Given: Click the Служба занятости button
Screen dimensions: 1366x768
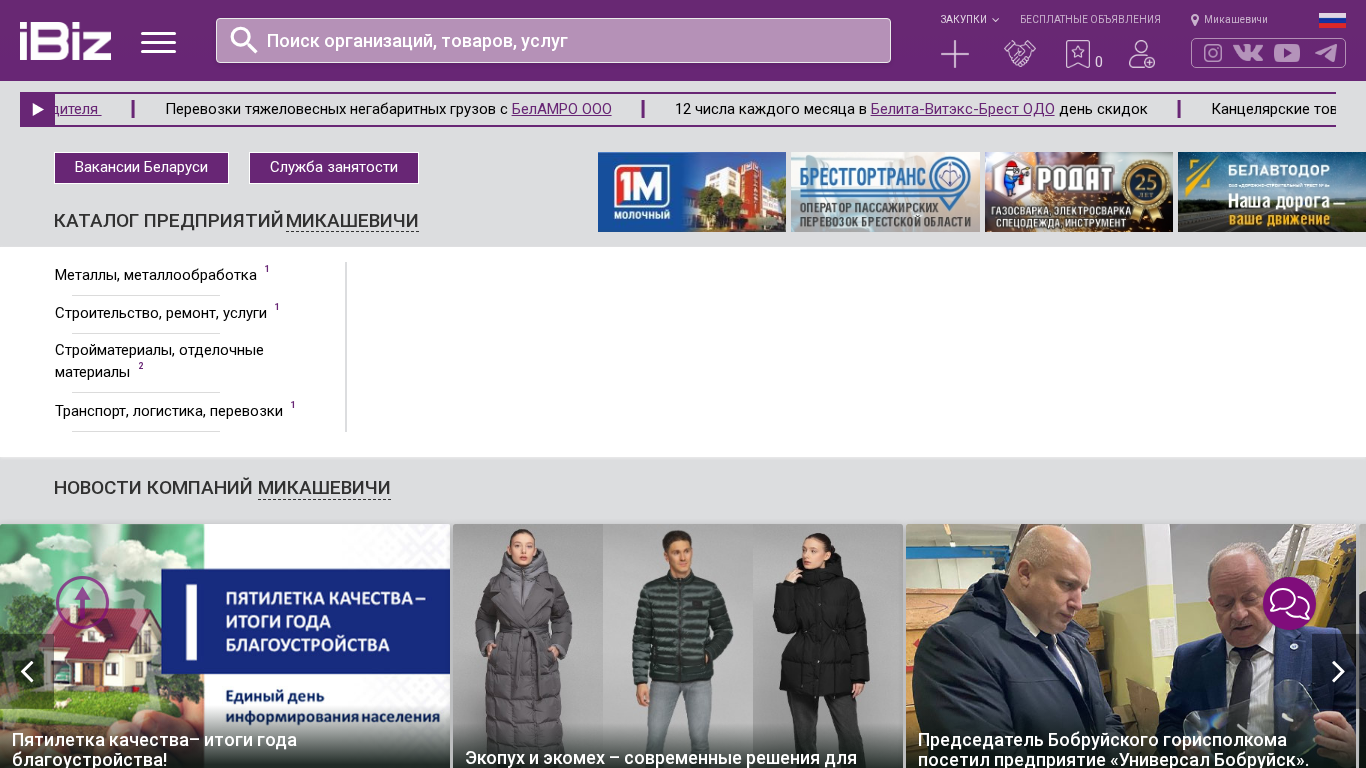Looking at the screenshot, I should tap(334, 168).
